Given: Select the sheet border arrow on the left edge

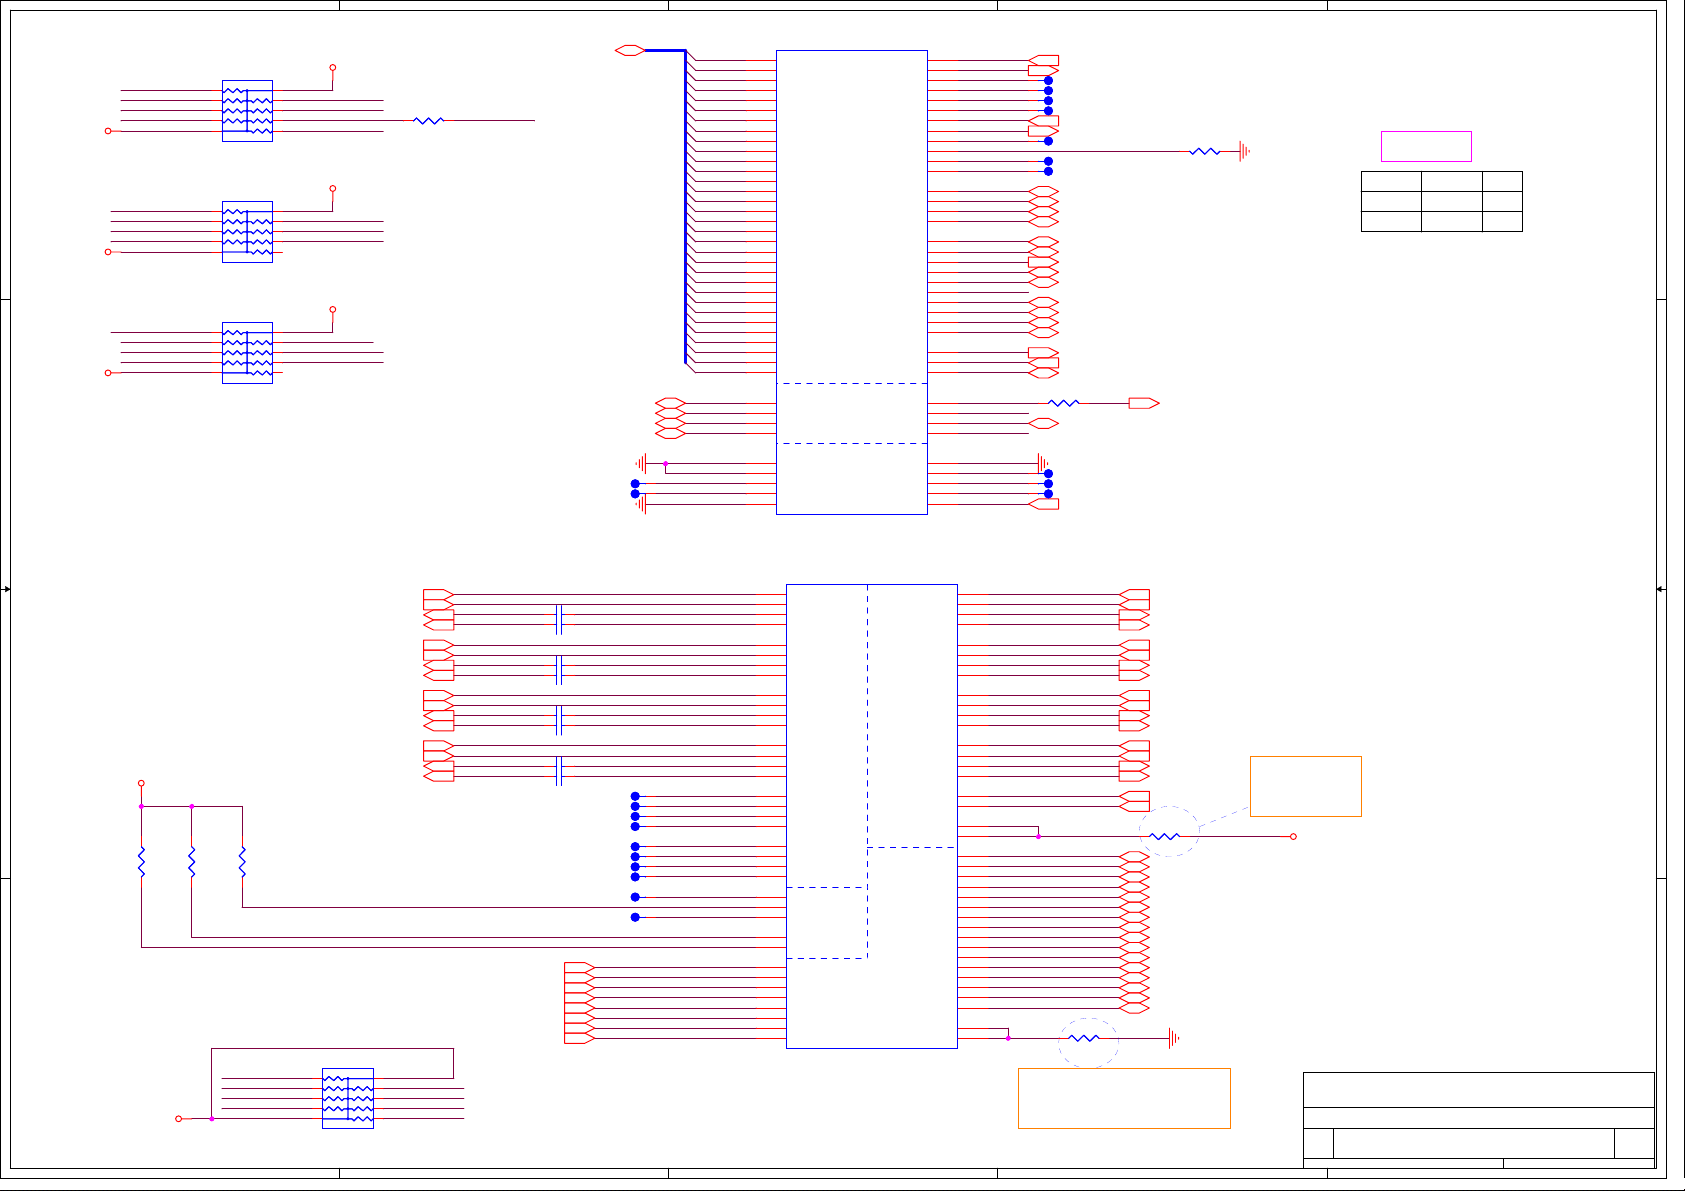Looking at the screenshot, I should [6, 589].
